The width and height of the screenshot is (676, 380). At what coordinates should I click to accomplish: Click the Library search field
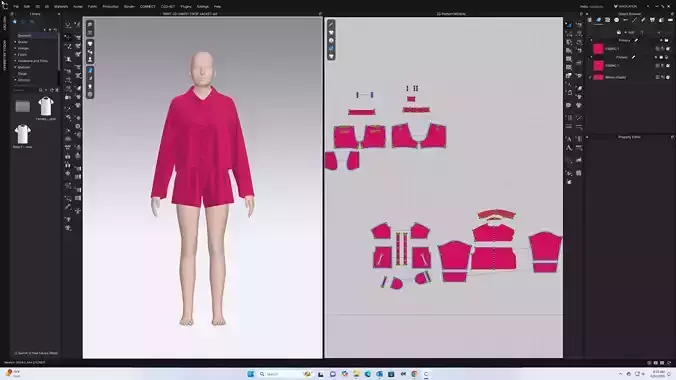(25, 90)
